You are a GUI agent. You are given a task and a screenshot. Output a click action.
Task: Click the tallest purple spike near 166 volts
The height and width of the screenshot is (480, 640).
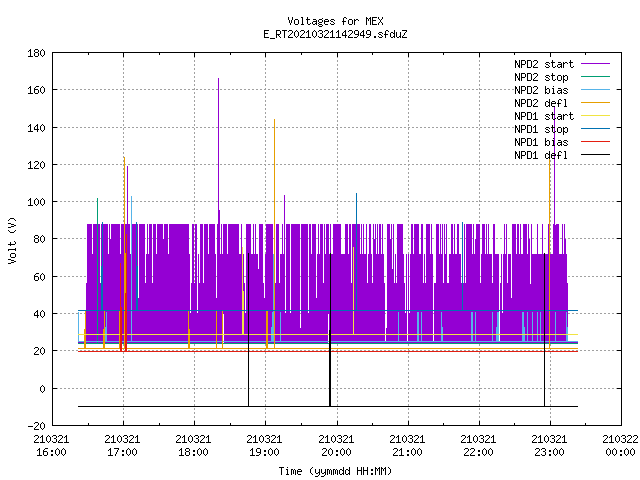coord(218,150)
